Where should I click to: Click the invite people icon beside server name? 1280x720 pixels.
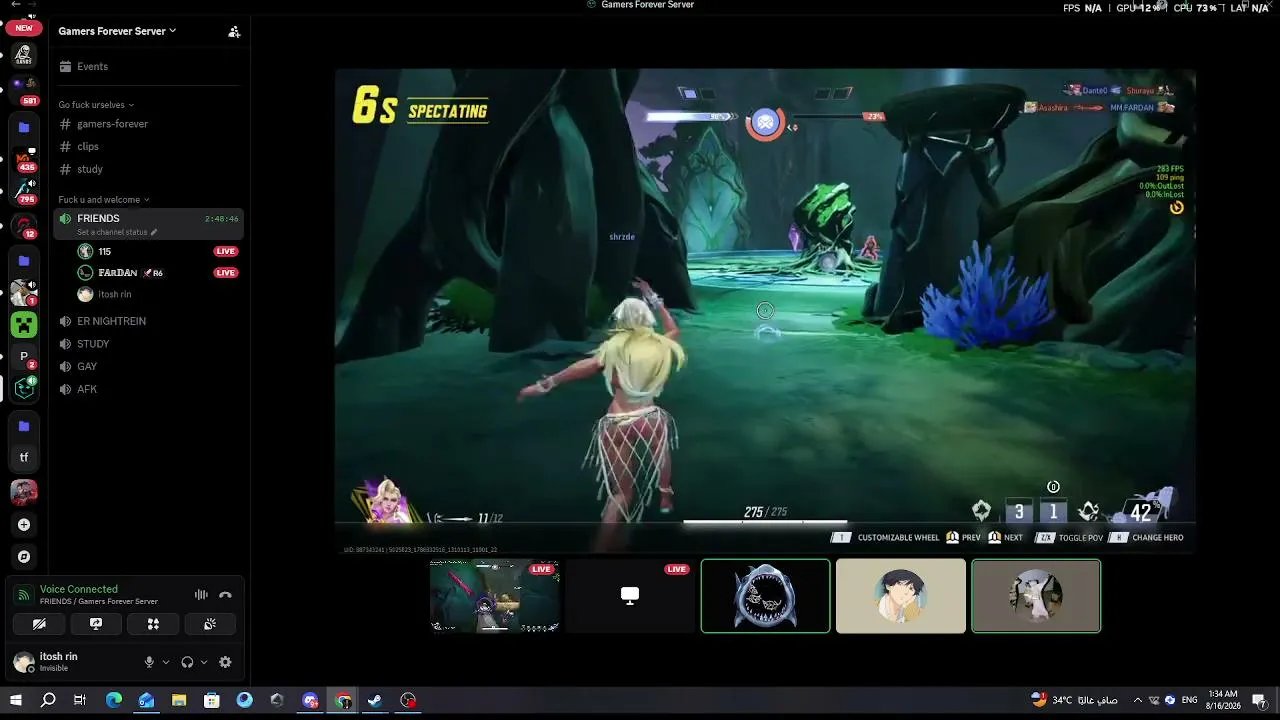[x=234, y=32]
